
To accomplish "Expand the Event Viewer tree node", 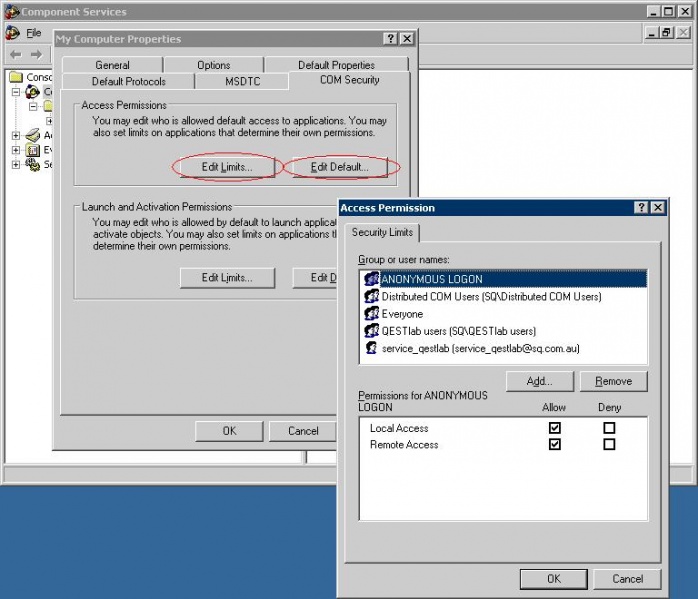I will [16, 150].
